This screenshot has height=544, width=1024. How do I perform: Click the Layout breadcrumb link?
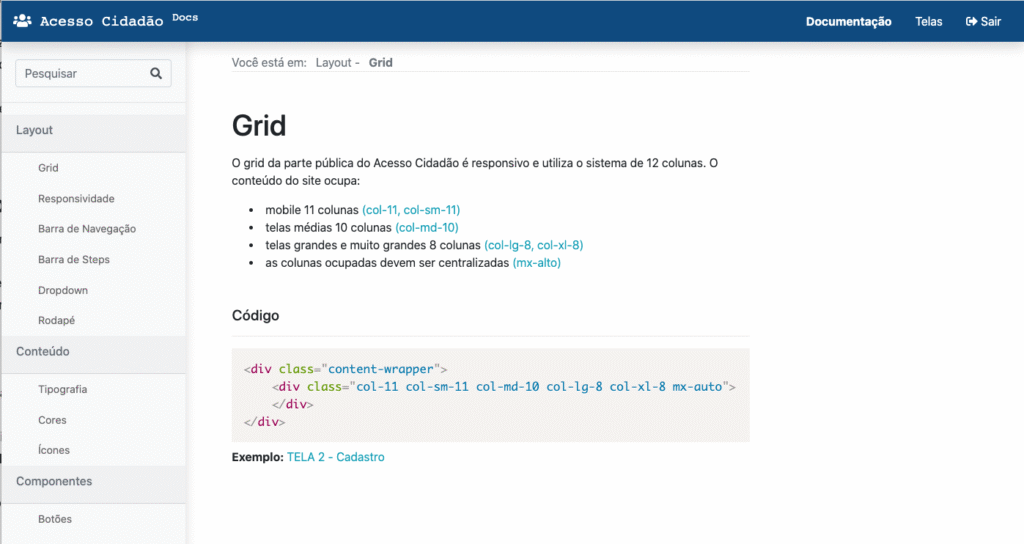tap(333, 62)
